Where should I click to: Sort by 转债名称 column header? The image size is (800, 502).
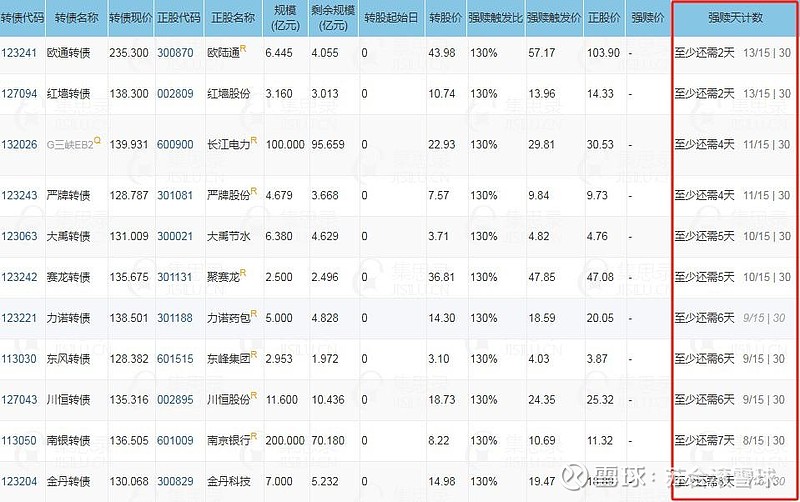tap(77, 18)
